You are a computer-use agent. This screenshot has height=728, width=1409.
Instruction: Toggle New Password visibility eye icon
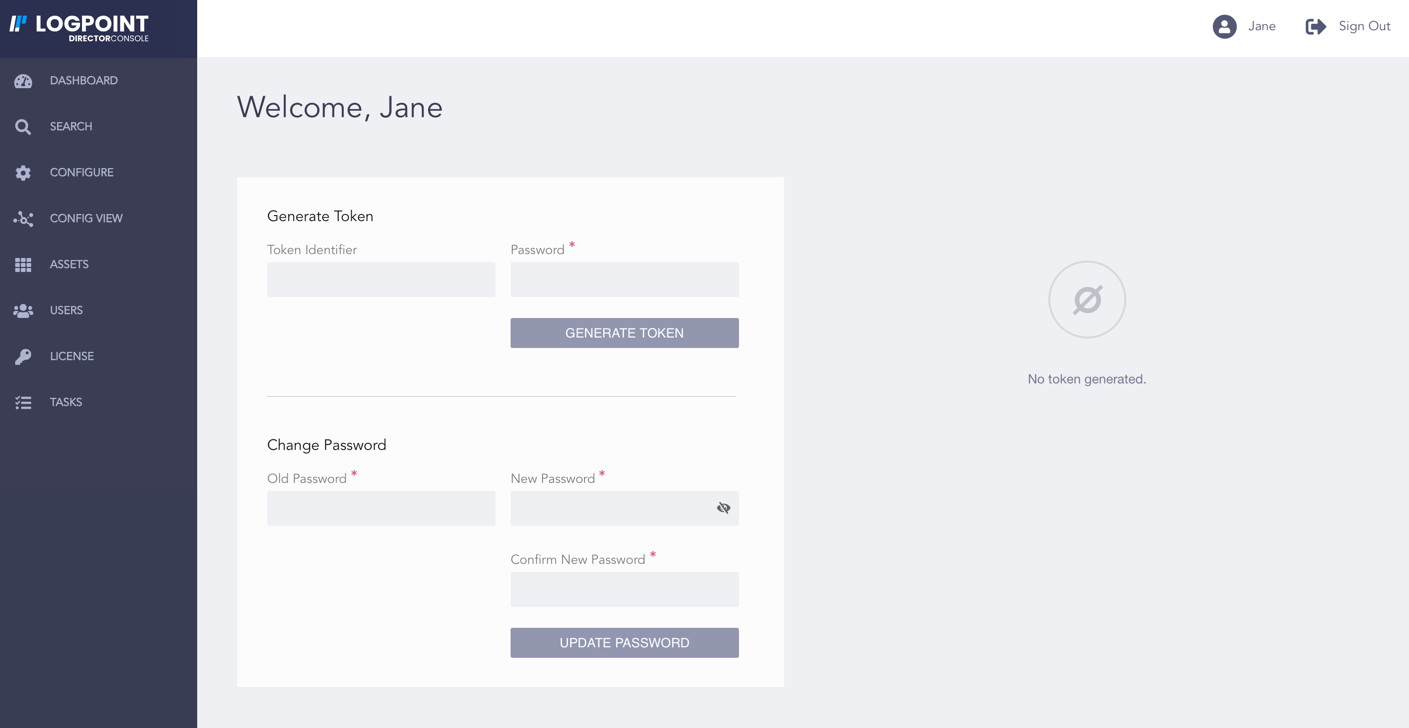coord(723,508)
